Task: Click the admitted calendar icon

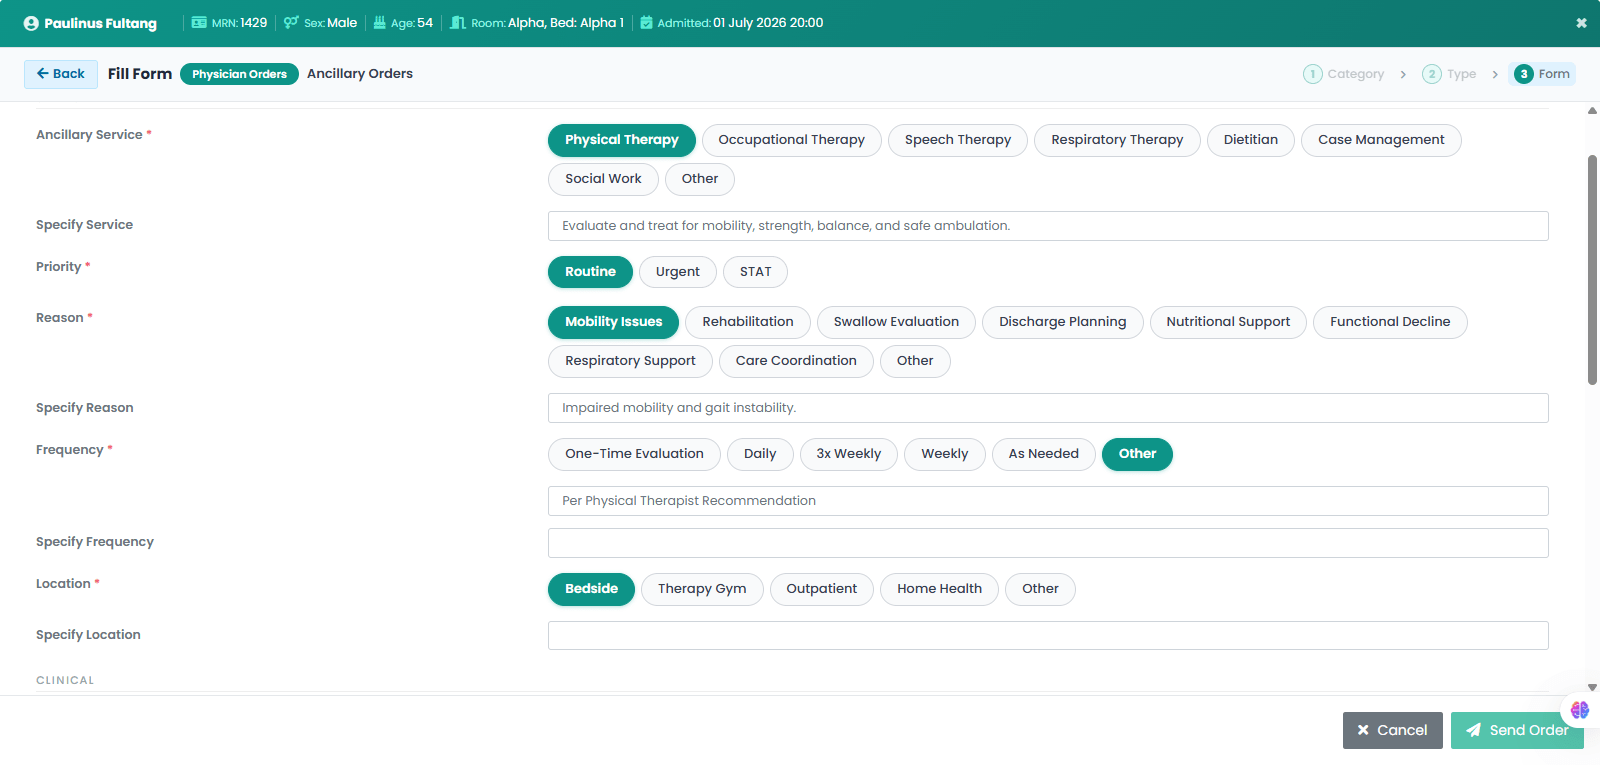Action: tap(646, 22)
